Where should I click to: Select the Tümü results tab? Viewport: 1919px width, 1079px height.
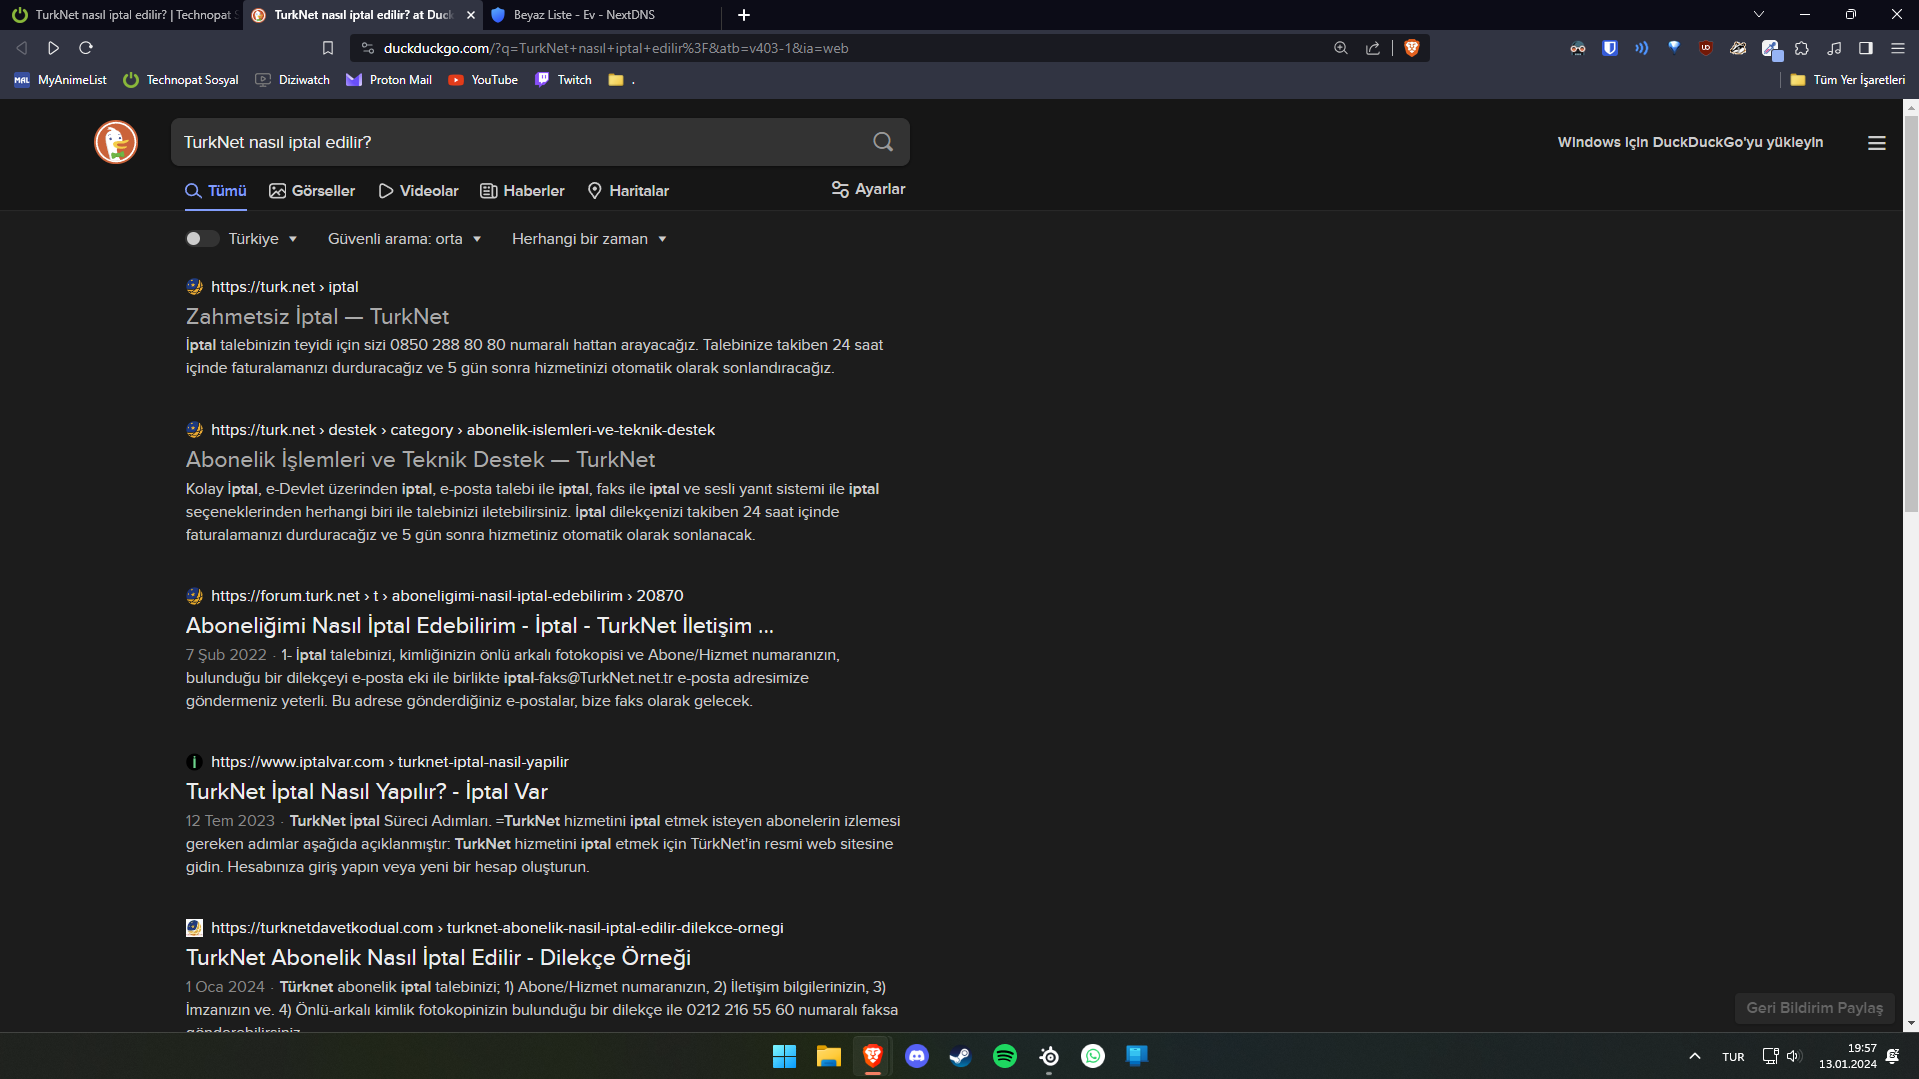pos(216,191)
